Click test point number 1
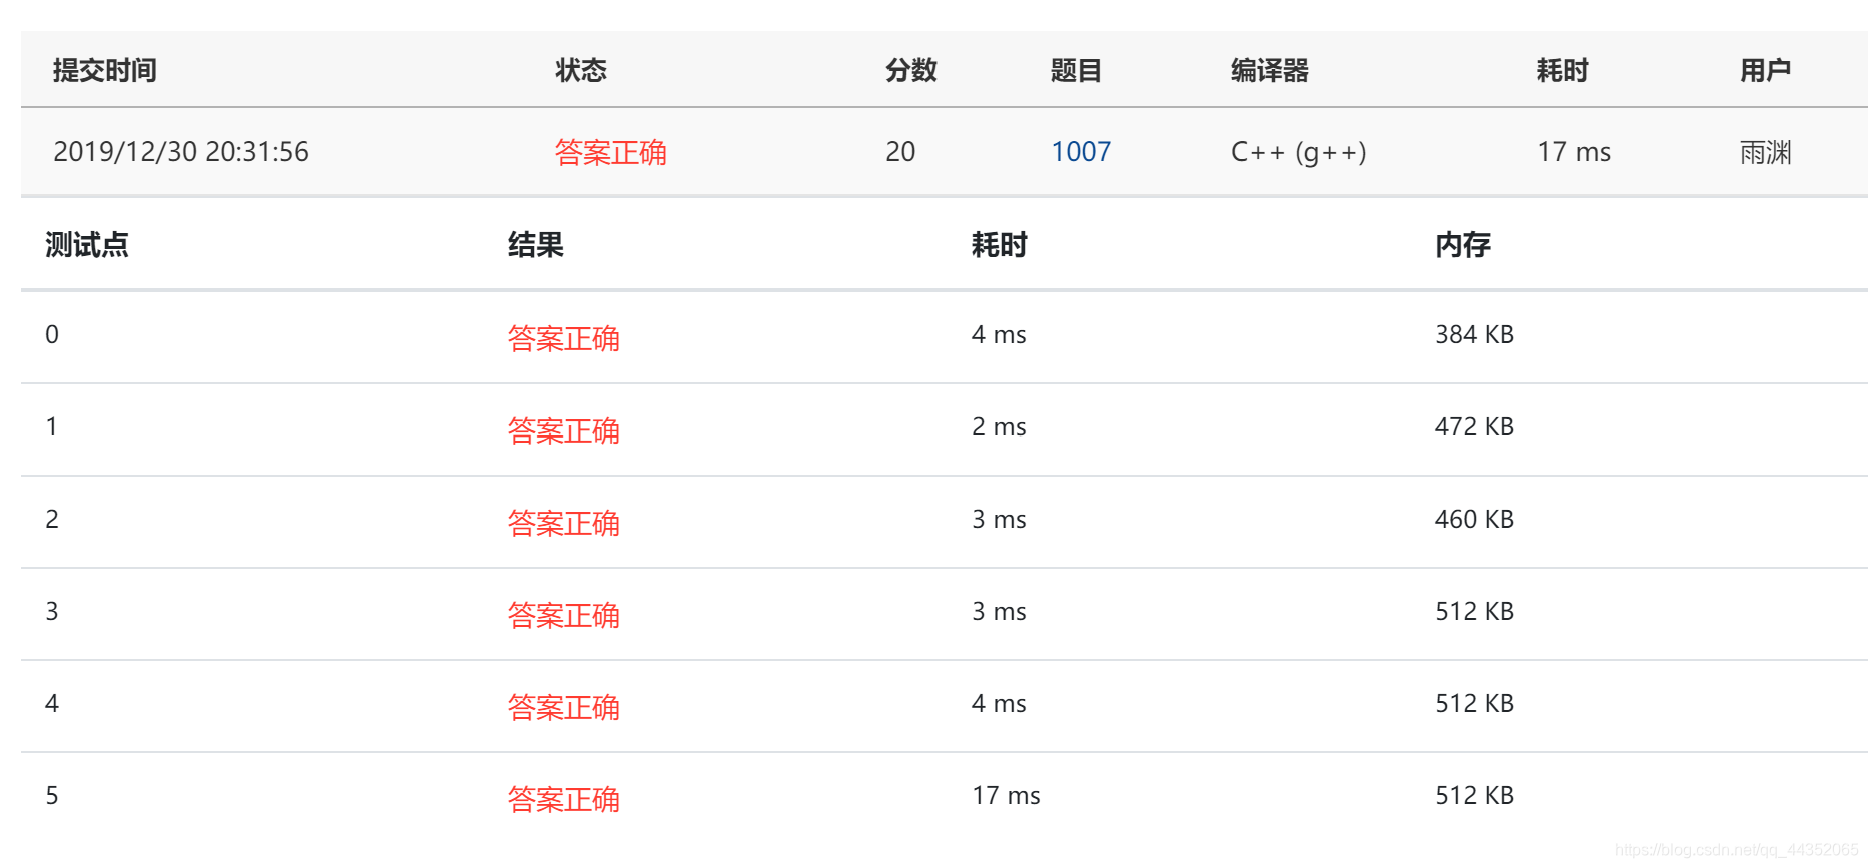Viewport: 1868px width, 868px height. (52, 426)
